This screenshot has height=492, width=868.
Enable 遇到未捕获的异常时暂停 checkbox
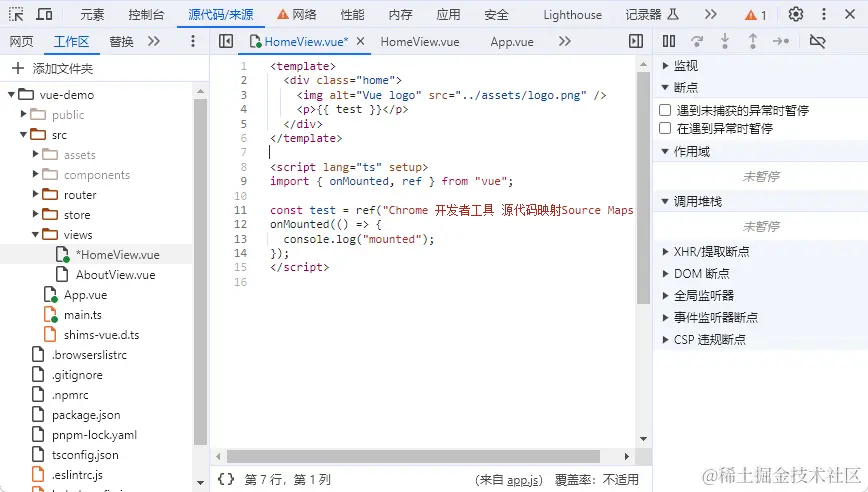(665, 110)
